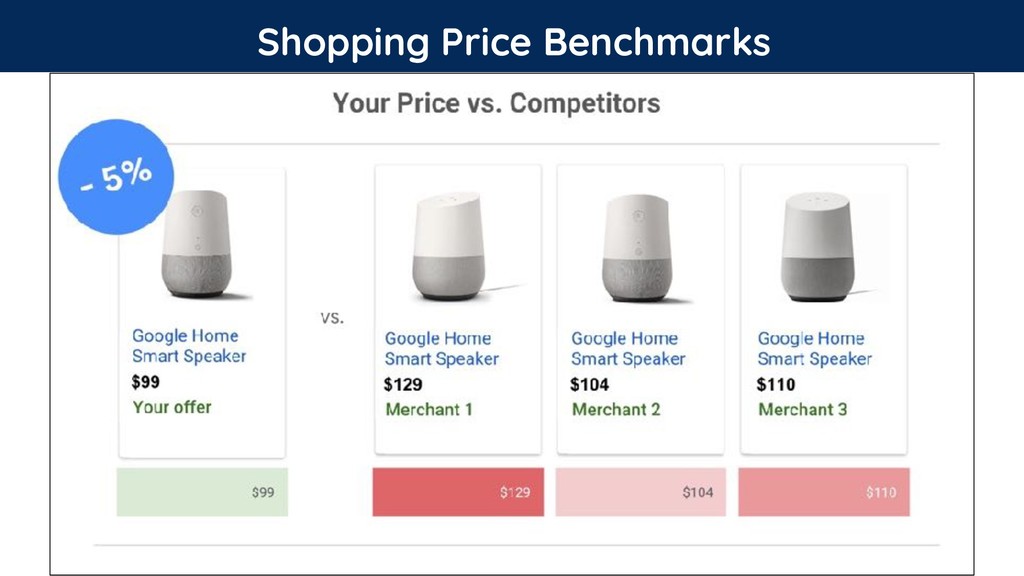This screenshot has height=576, width=1024.
Task: Click the Merchant 3 label
Action: coord(803,409)
